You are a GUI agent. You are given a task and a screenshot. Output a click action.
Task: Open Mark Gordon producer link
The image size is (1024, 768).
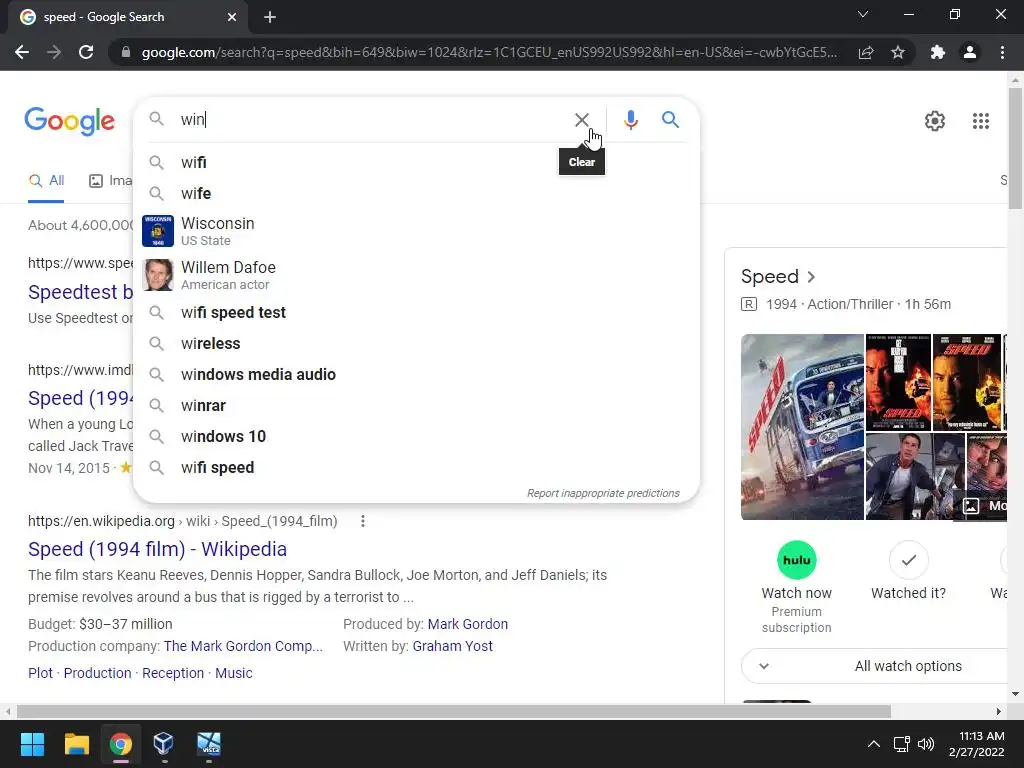pos(468,624)
